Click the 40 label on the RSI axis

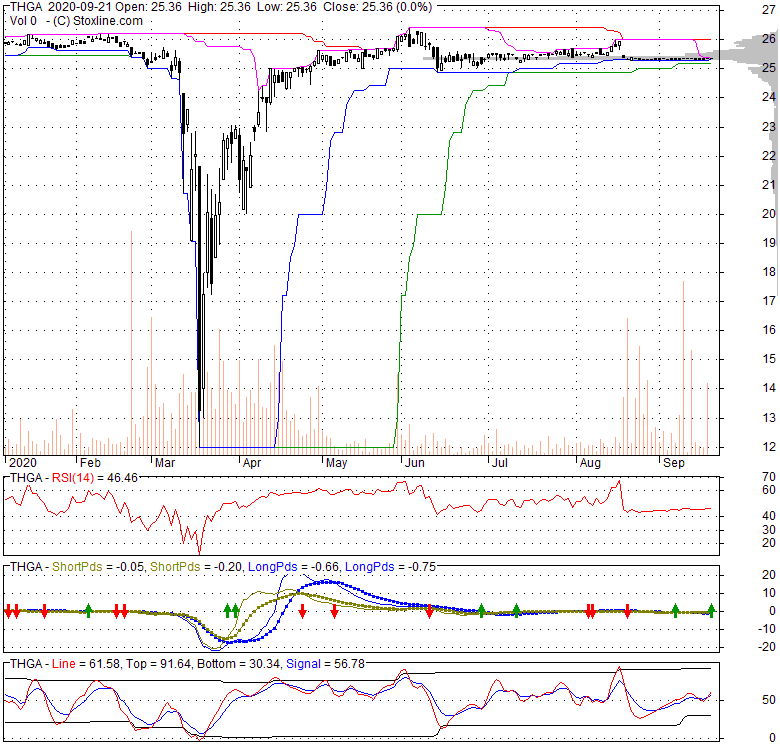[x=769, y=516]
